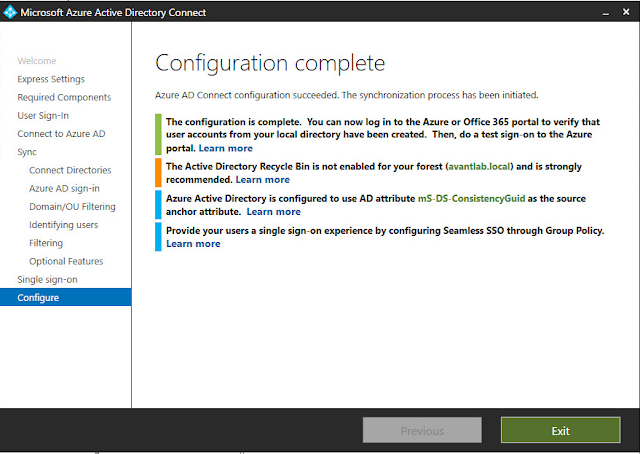Open Learn more link about source anchor attribute
Viewport: 640px width, 454px height.
click(273, 211)
